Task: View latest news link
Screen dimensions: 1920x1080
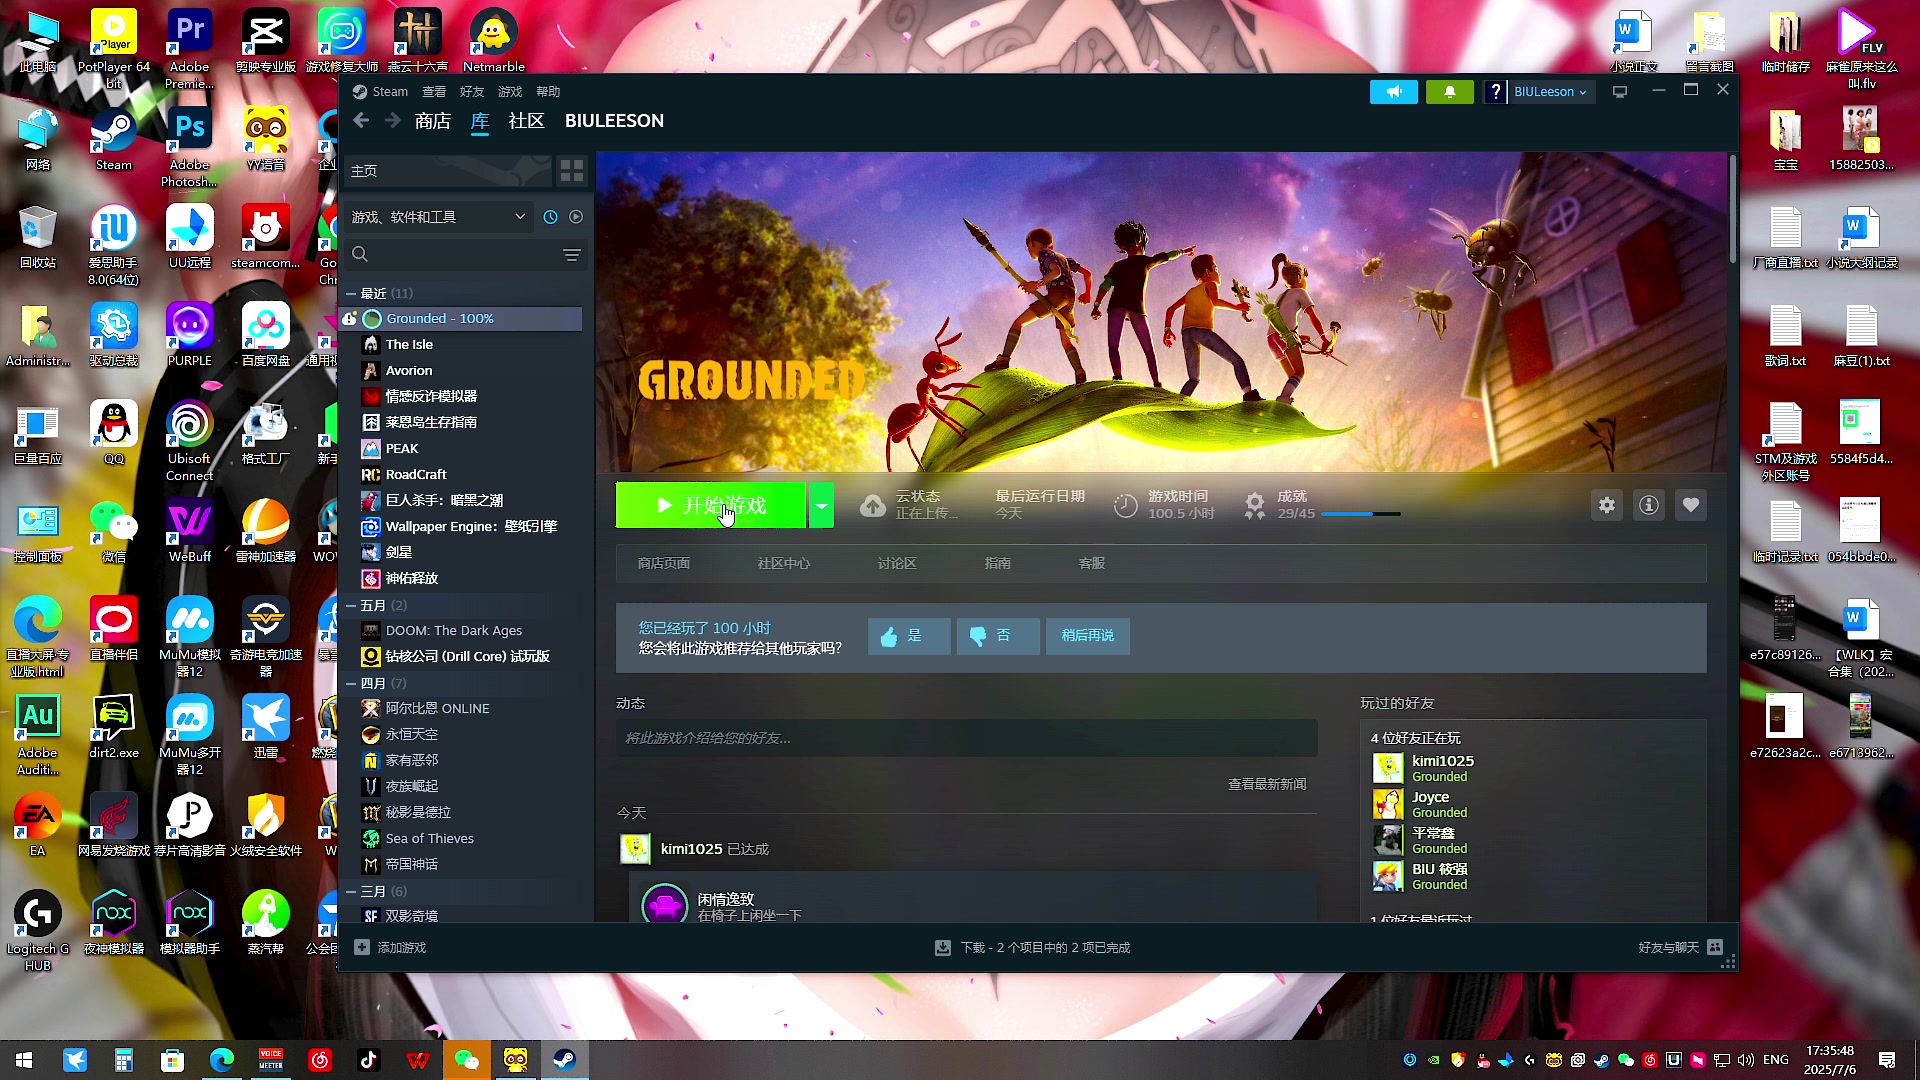Action: click(1267, 784)
